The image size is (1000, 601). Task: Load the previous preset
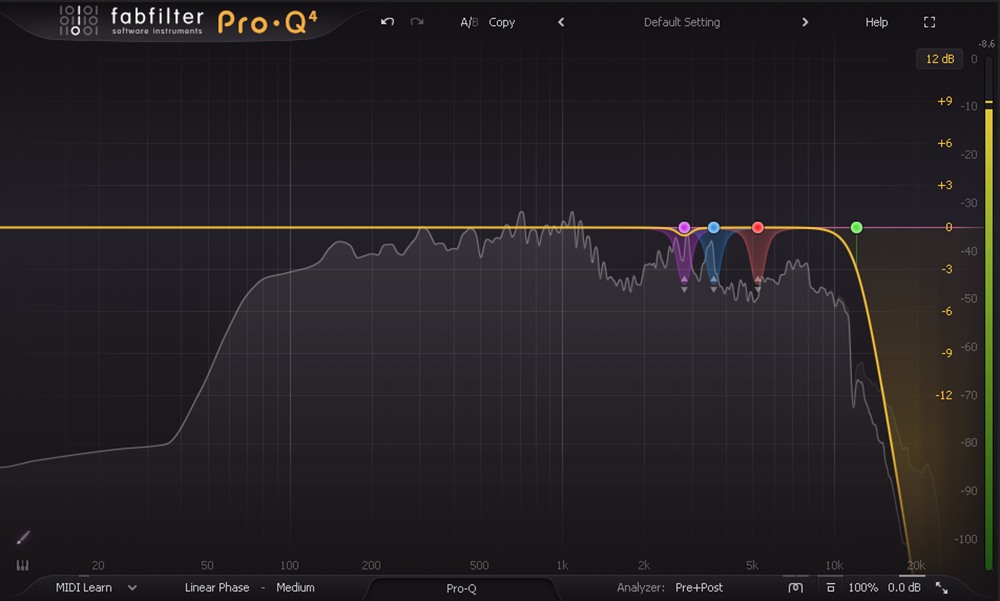coord(561,22)
